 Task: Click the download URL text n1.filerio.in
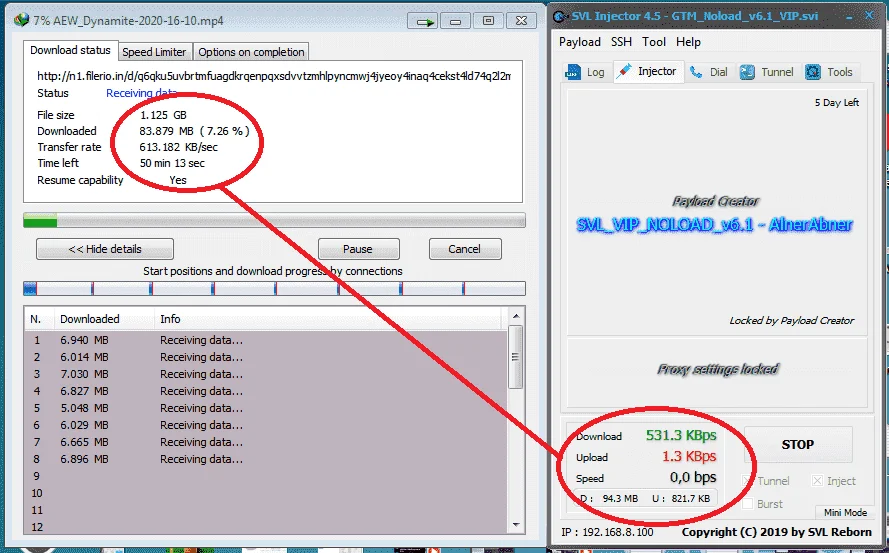(x=274, y=76)
